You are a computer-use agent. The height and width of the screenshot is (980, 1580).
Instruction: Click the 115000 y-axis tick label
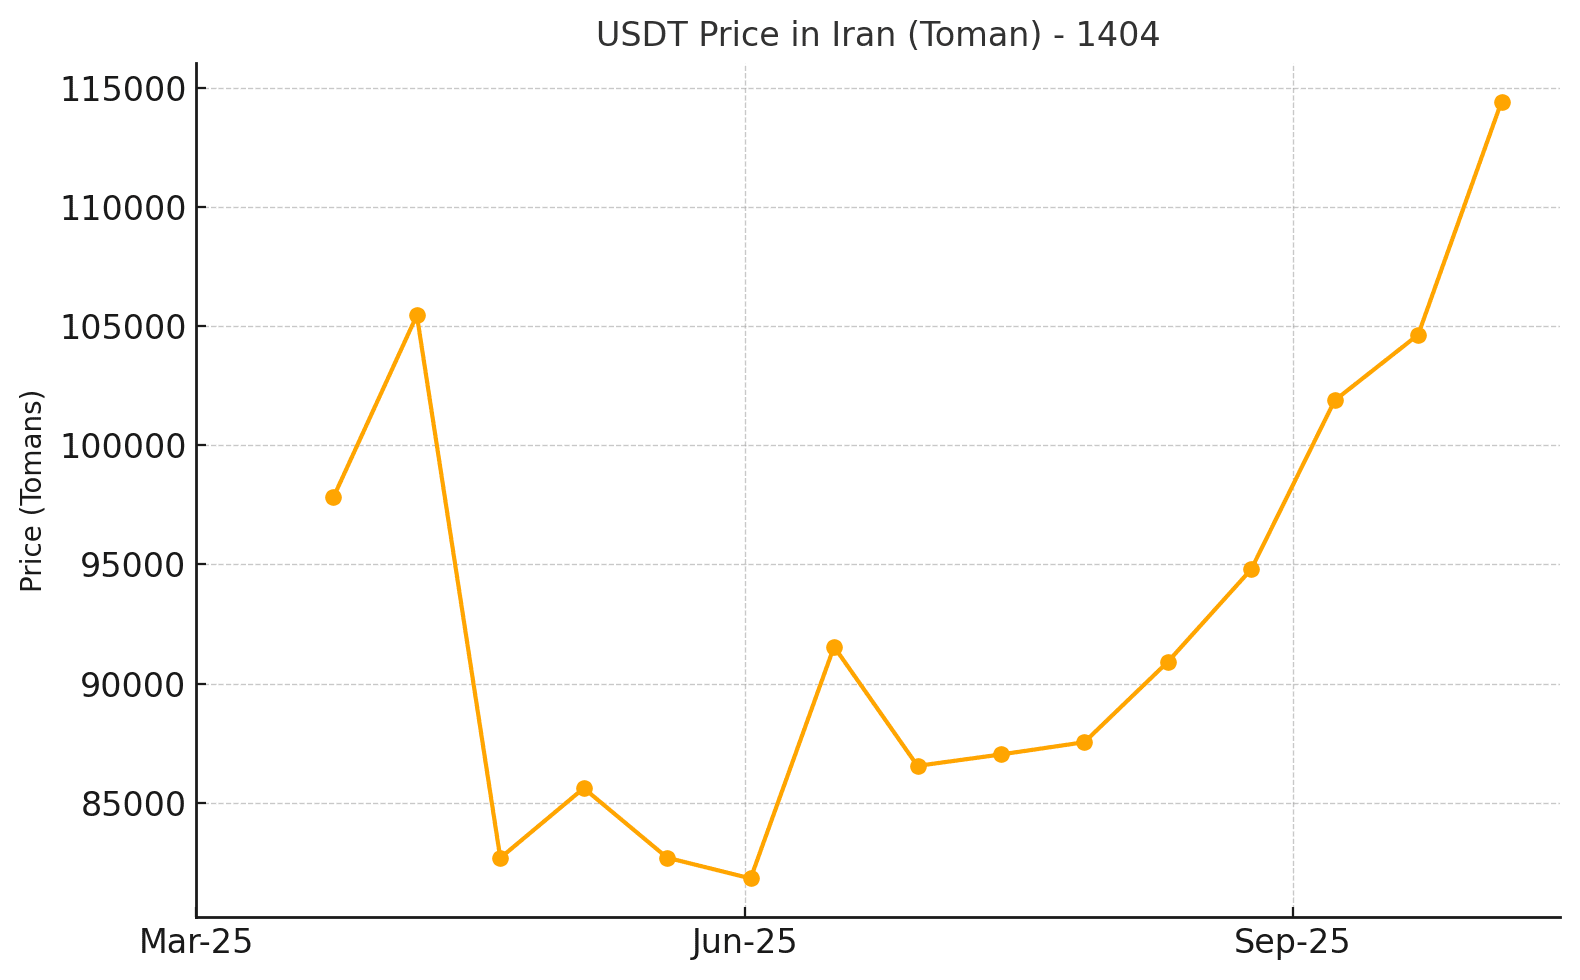[x=123, y=89]
